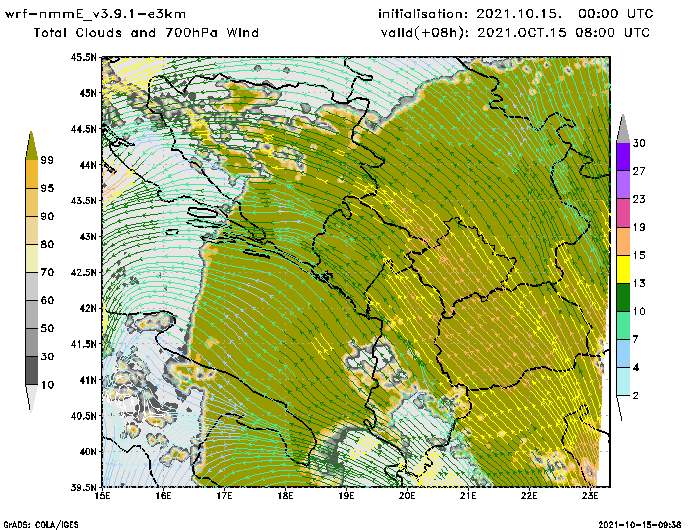This screenshot has height=530, width=700.
Task: Click the 21E longitude label
Action: pyautogui.click(x=468, y=496)
